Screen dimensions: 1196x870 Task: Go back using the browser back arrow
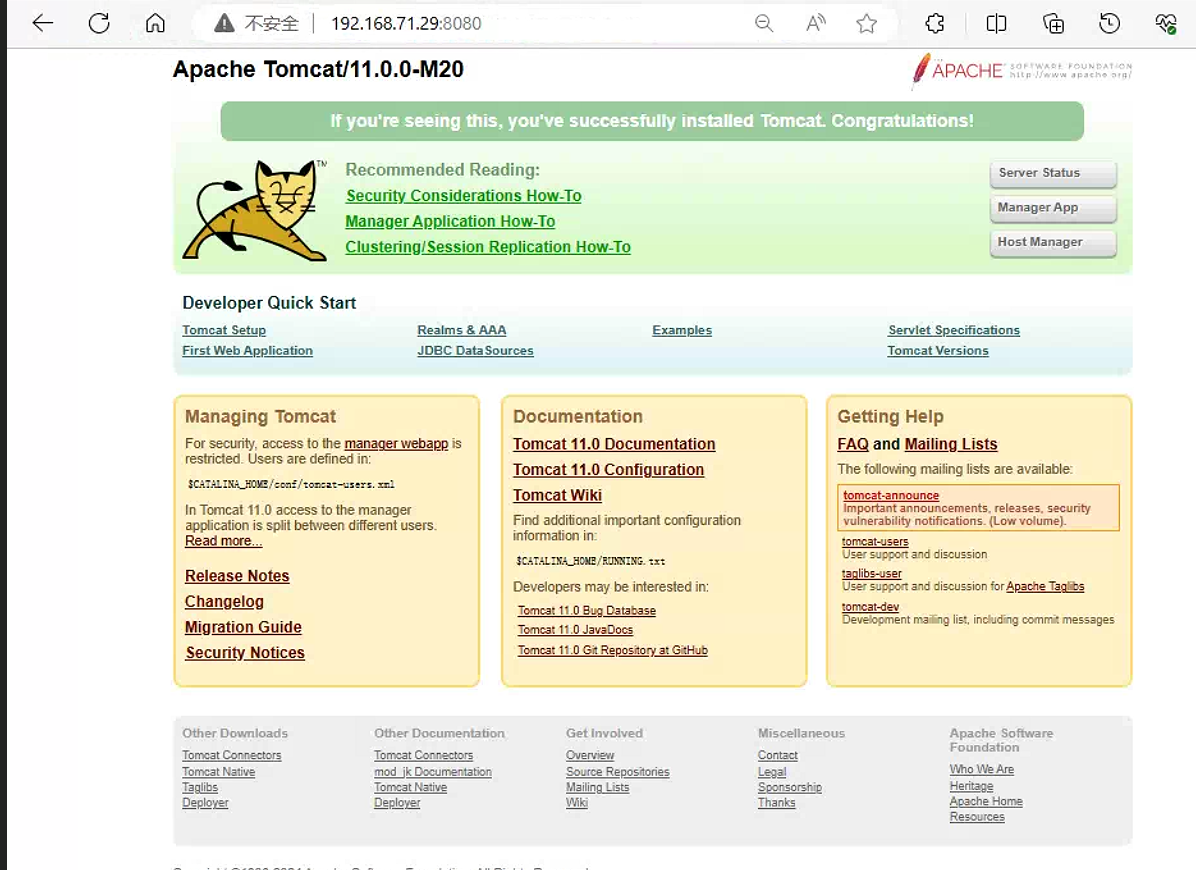(x=43, y=23)
